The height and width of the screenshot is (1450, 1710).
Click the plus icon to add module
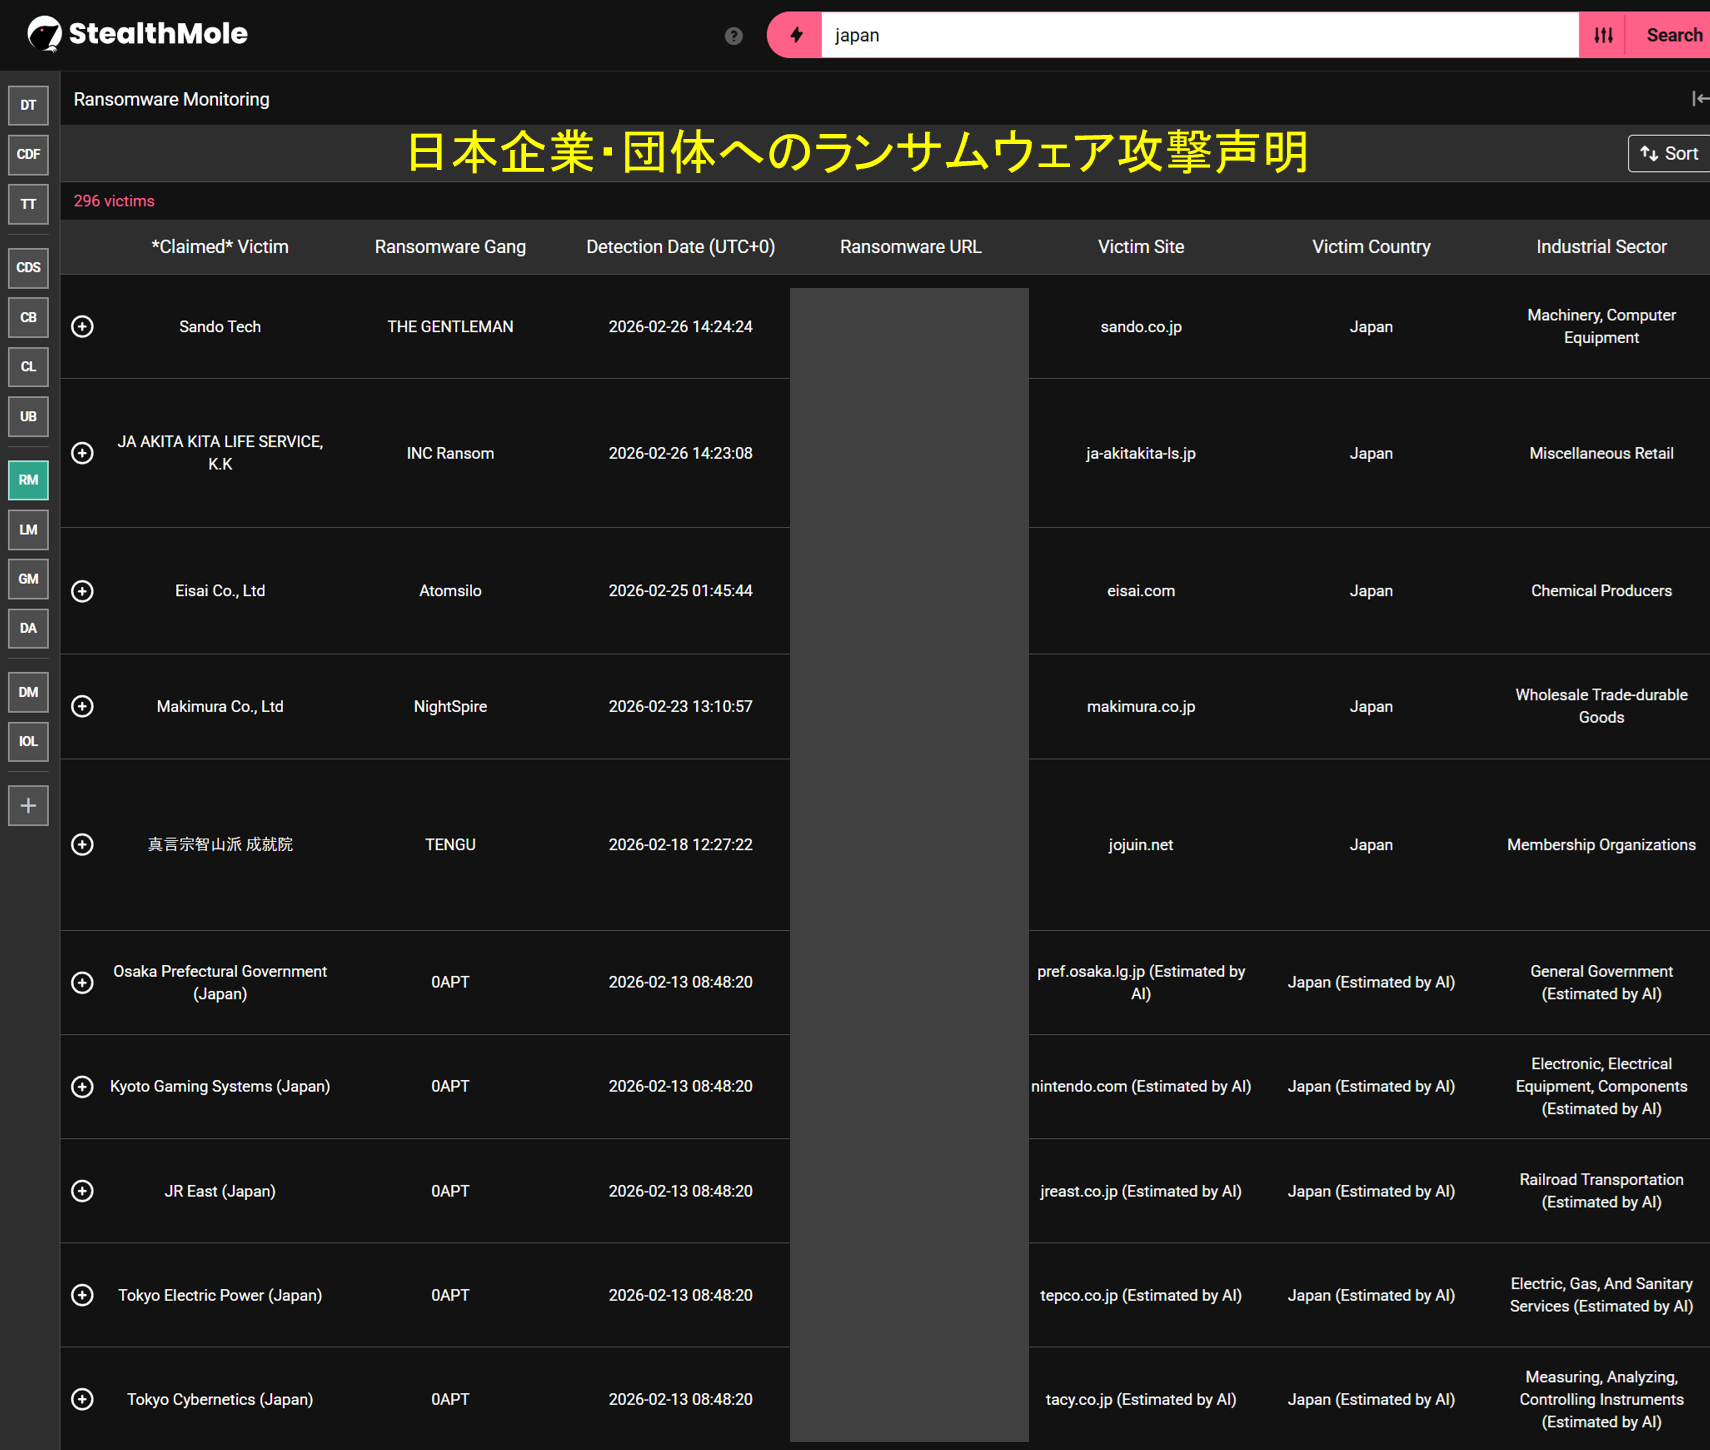click(28, 806)
